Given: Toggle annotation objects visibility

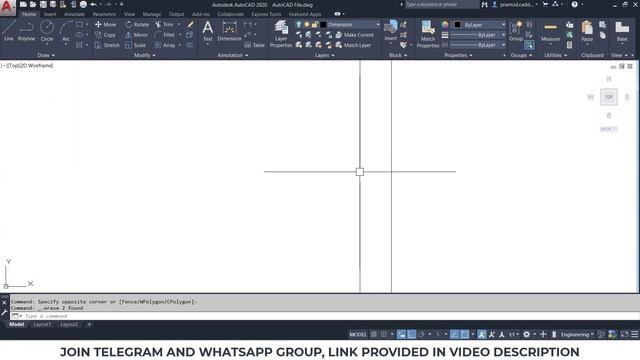Looking at the screenshot, I should coord(482,334).
